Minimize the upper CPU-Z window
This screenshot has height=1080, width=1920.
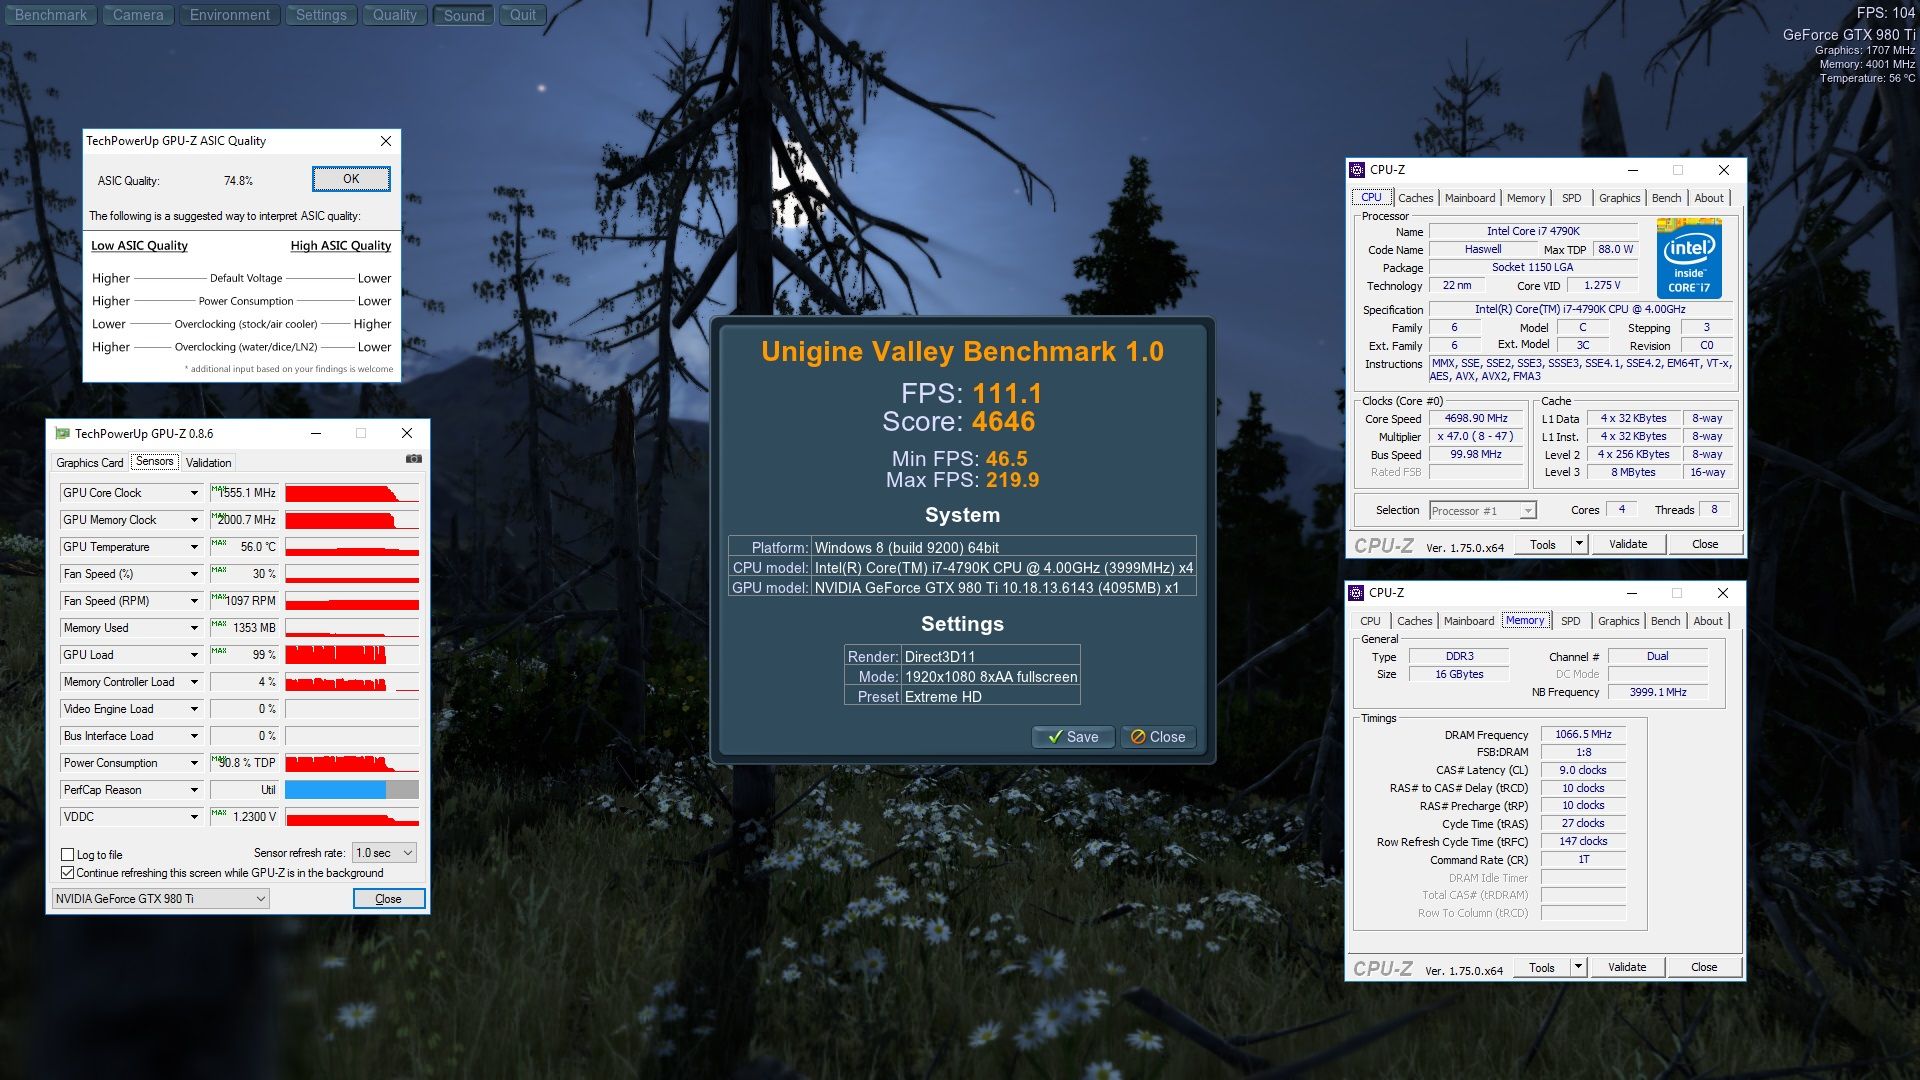pyautogui.click(x=1632, y=170)
